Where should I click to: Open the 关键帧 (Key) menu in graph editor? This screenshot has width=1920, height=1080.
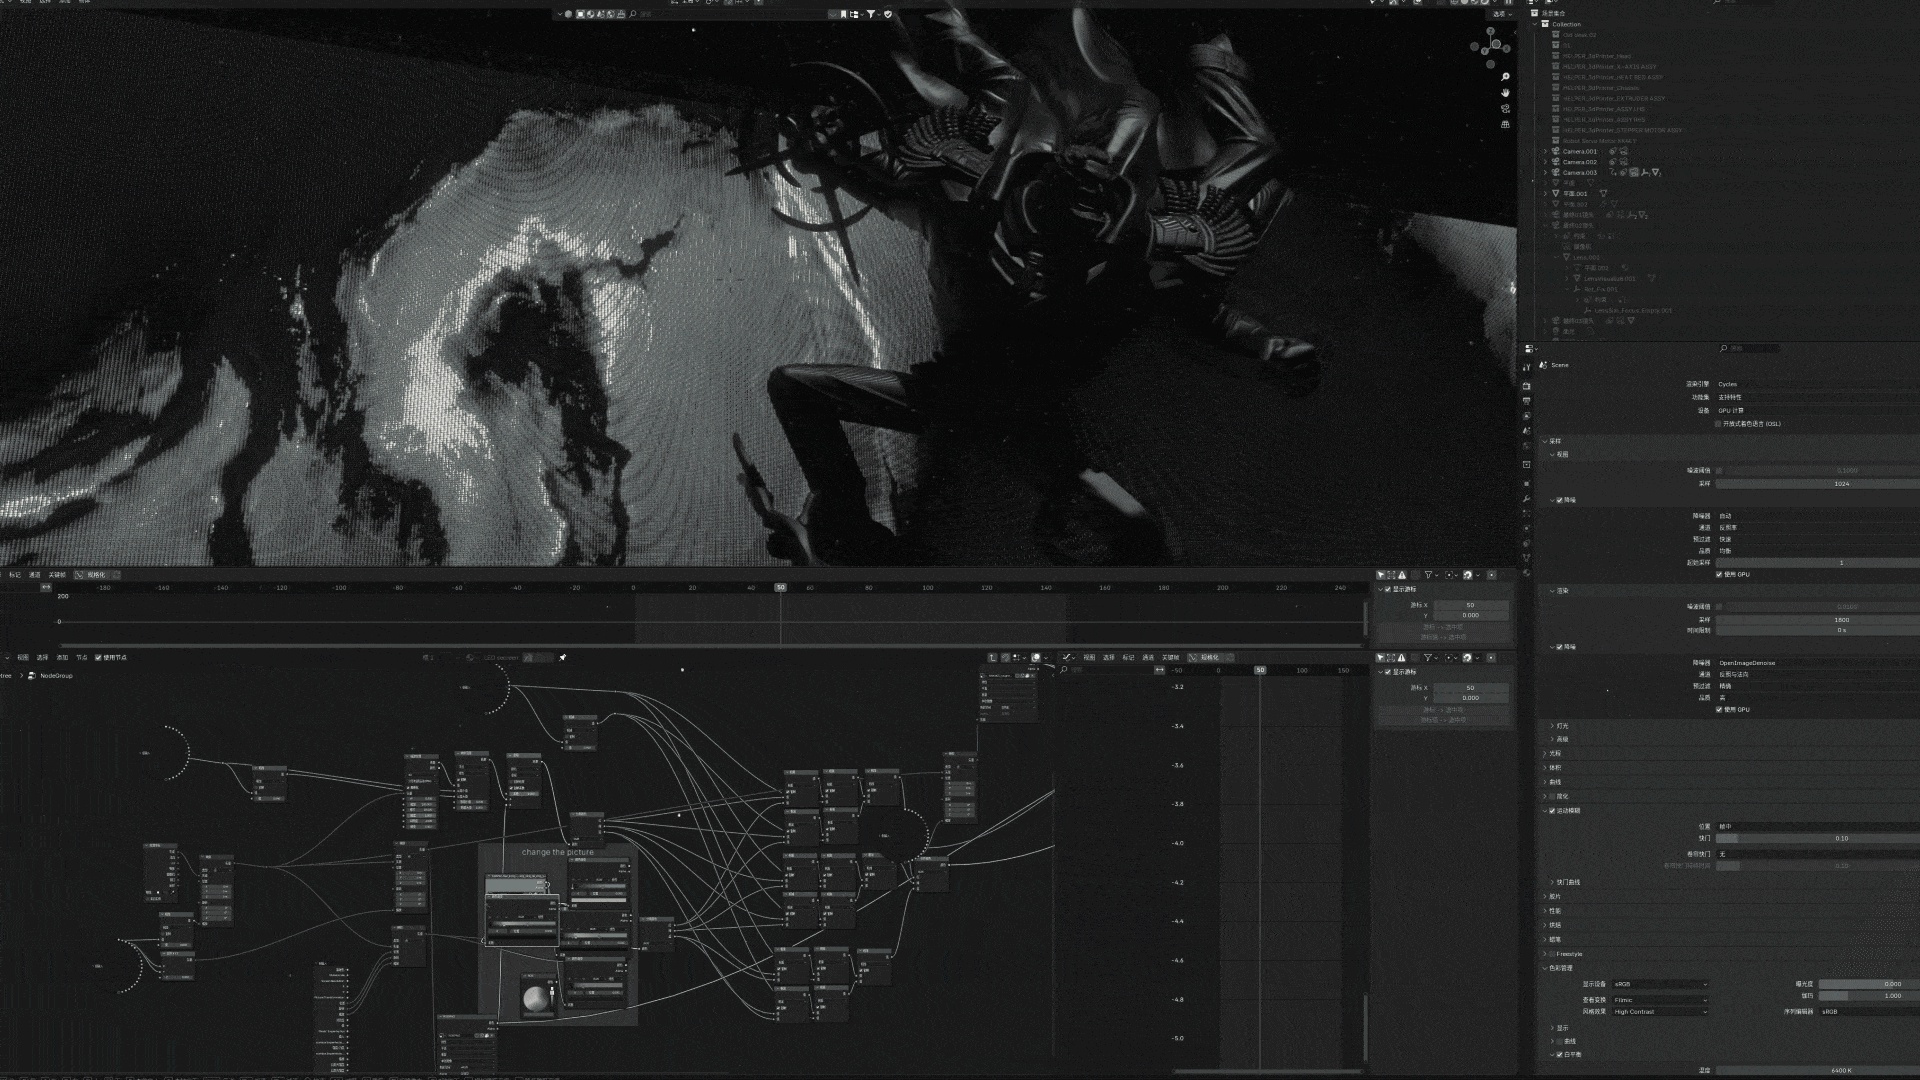1170,658
